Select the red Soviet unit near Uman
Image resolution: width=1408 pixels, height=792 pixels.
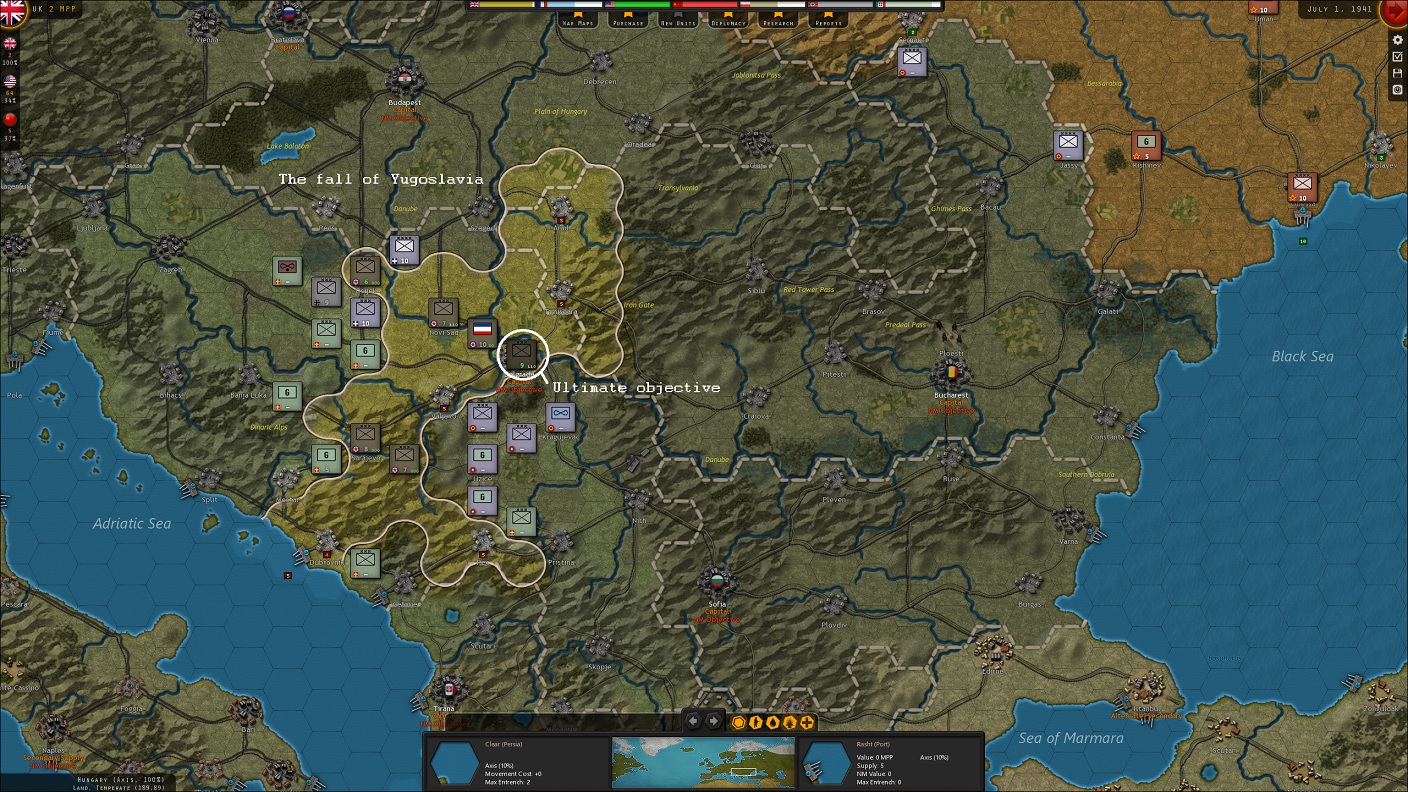point(1263,7)
